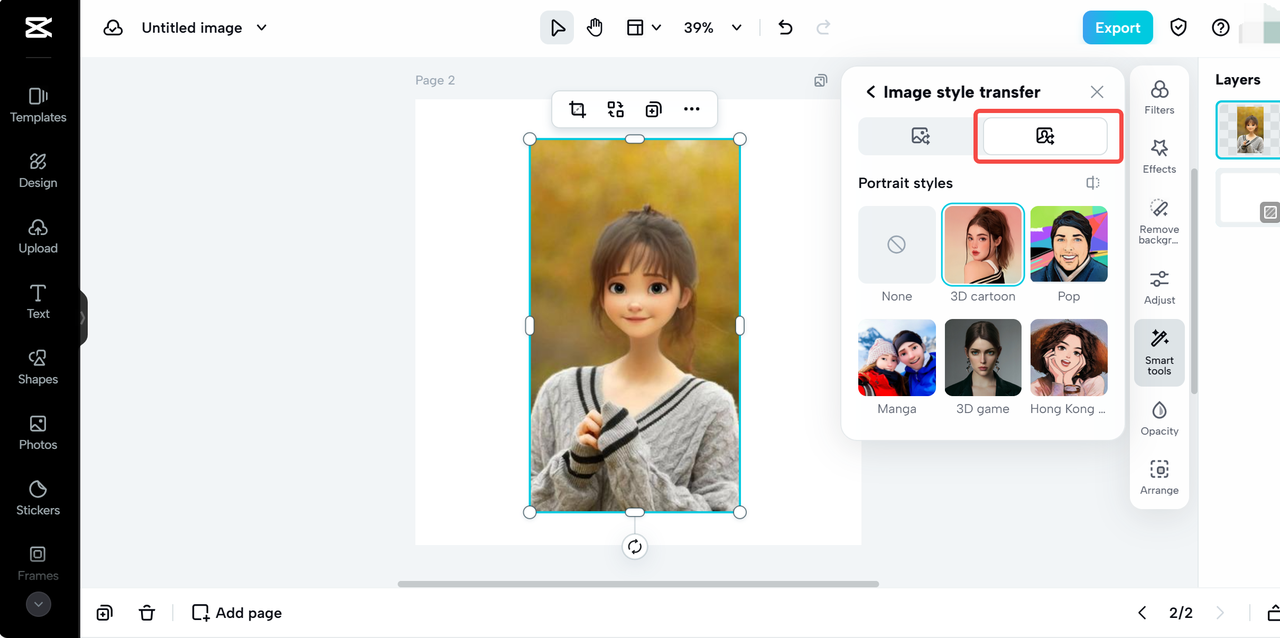The image size is (1280, 638).
Task: Click the Add page button
Action: [237, 613]
